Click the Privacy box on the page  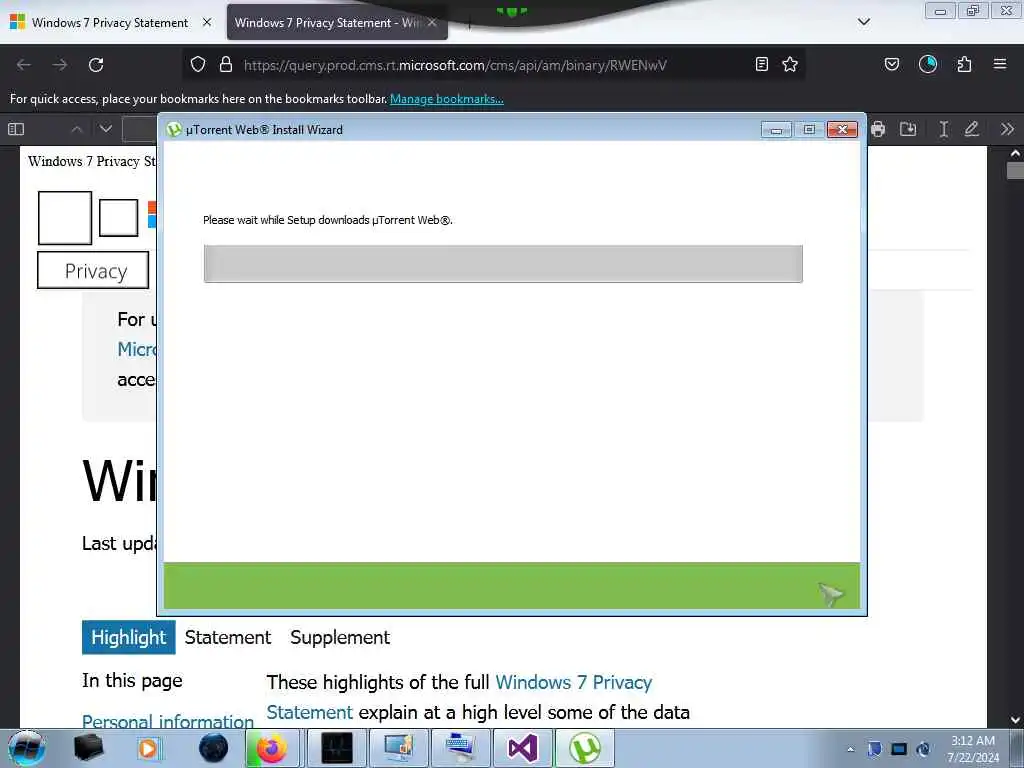pos(93,270)
